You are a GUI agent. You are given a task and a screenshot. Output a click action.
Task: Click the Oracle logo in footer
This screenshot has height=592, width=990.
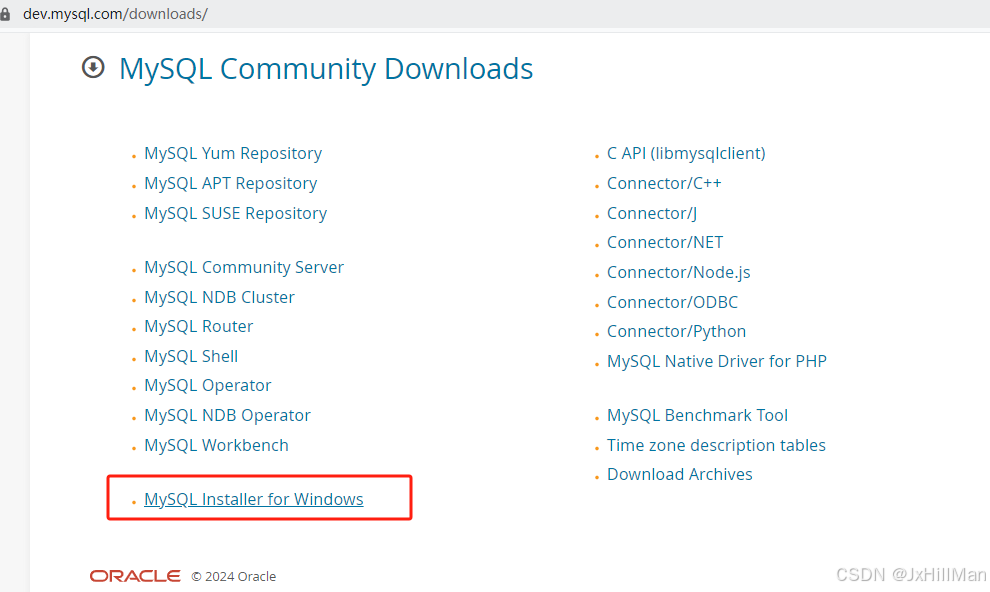pos(135,576)
